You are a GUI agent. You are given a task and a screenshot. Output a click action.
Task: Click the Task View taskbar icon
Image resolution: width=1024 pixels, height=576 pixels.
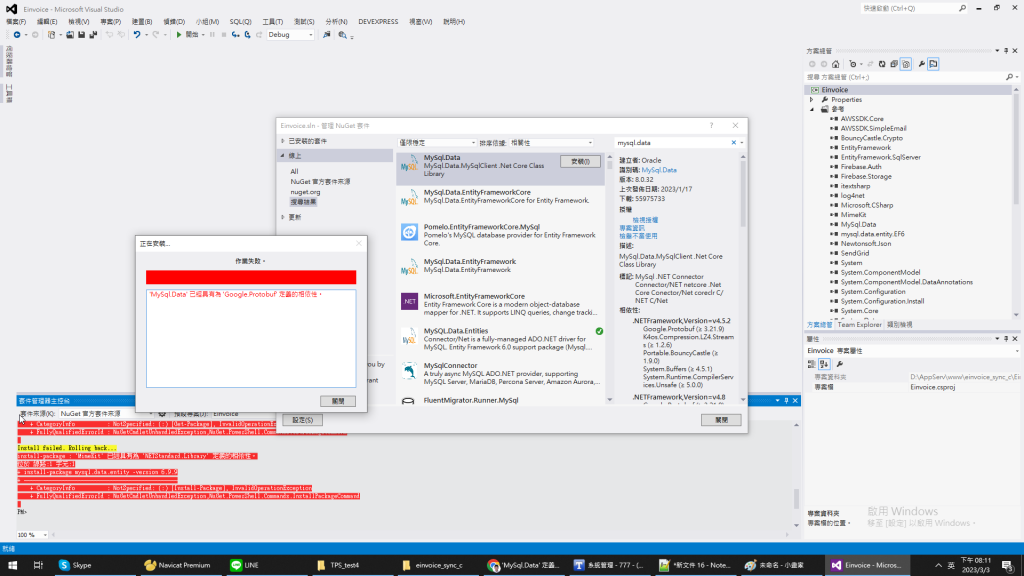click(x=38, y=565)
